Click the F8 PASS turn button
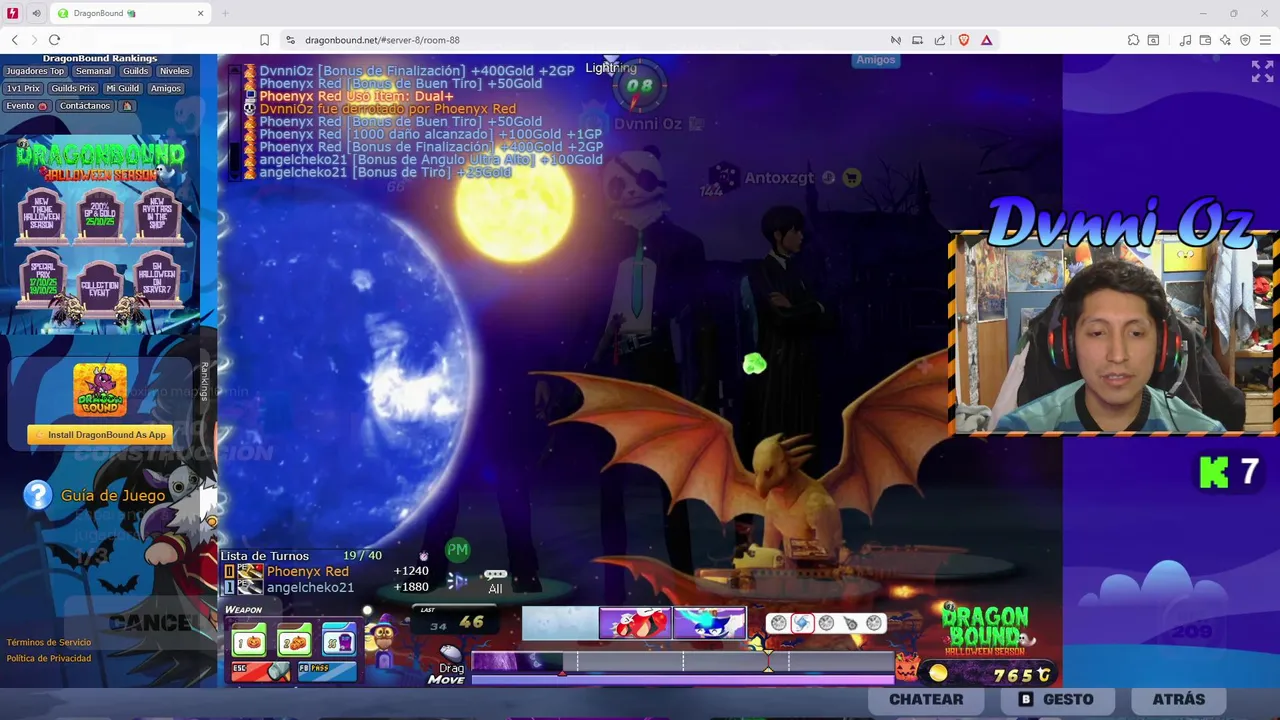This screenshot has height=720, width=1280. point(327,671)
